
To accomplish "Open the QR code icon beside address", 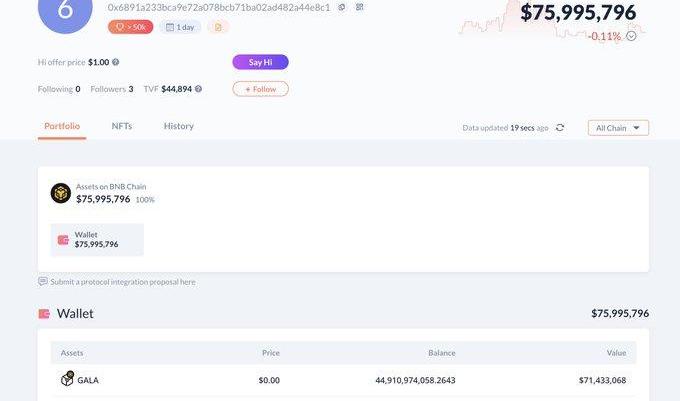I will 360,7.
